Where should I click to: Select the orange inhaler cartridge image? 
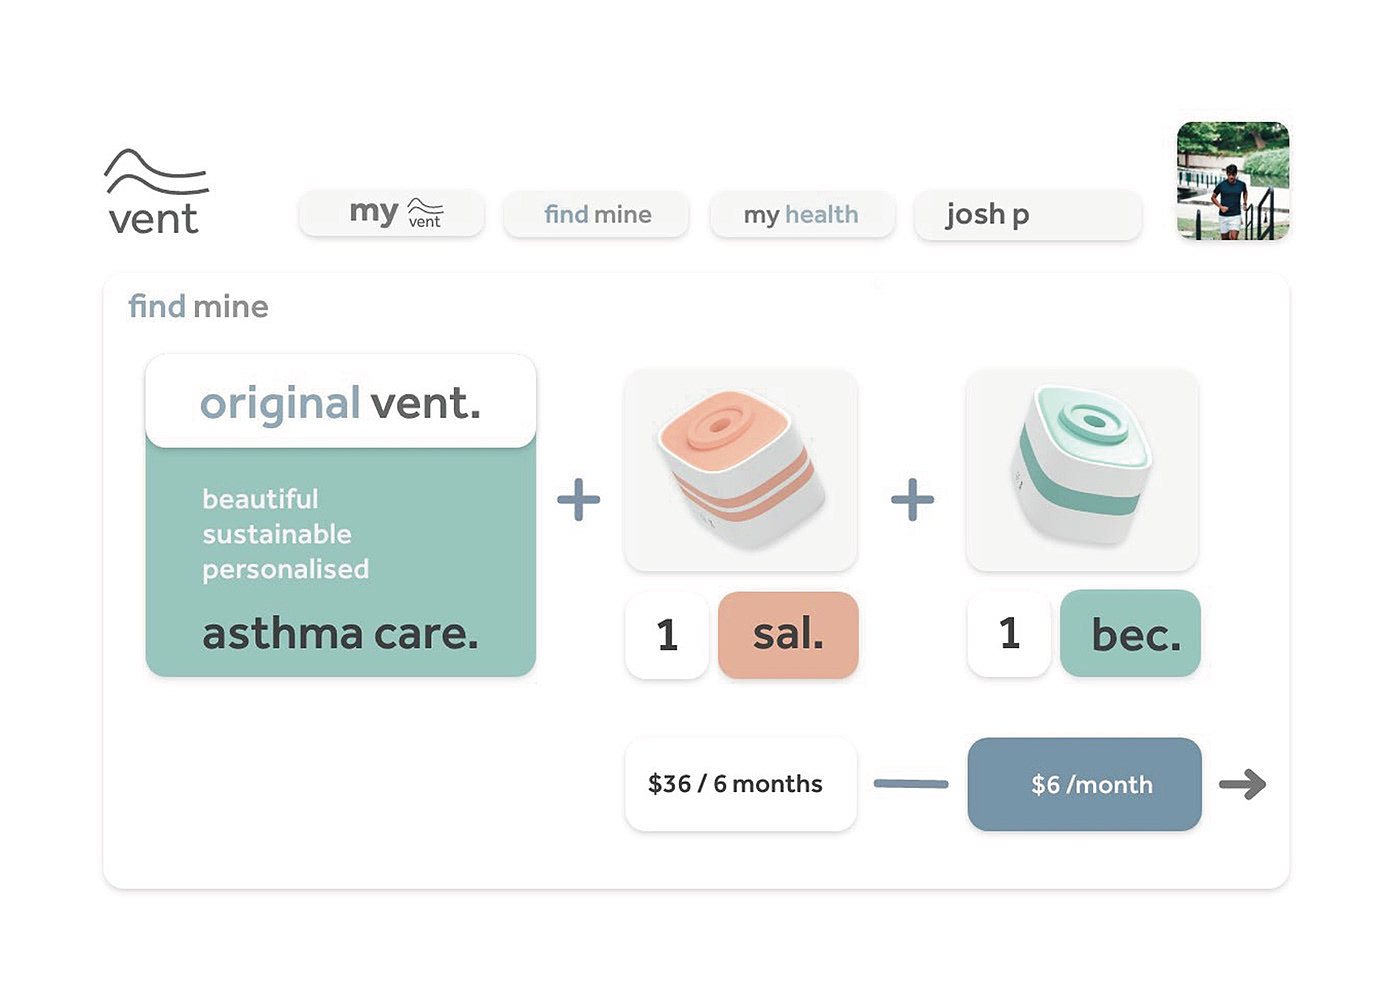coord(740,470)
